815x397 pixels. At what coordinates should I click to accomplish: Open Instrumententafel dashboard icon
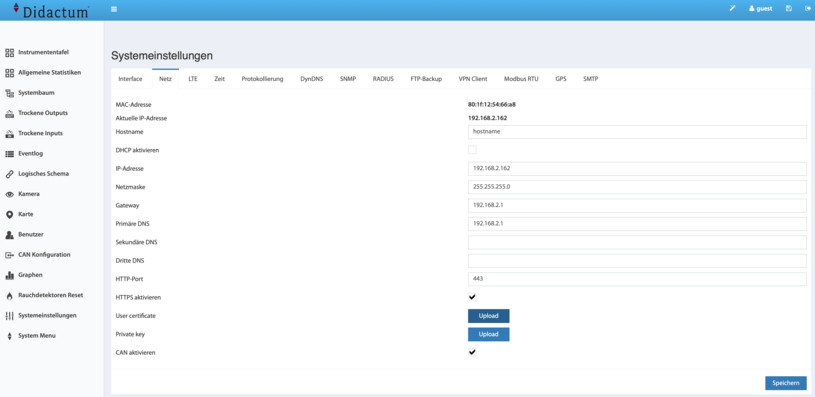(9, 52)
